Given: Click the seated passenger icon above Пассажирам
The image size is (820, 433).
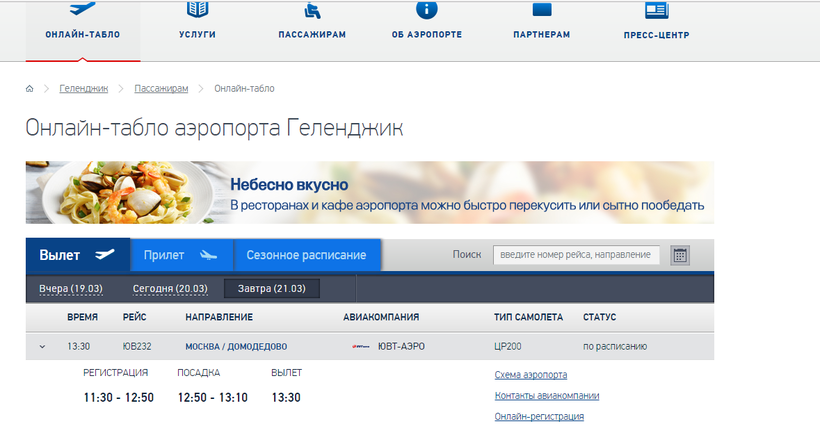Looking at the screenshot, I should (312, 10).
